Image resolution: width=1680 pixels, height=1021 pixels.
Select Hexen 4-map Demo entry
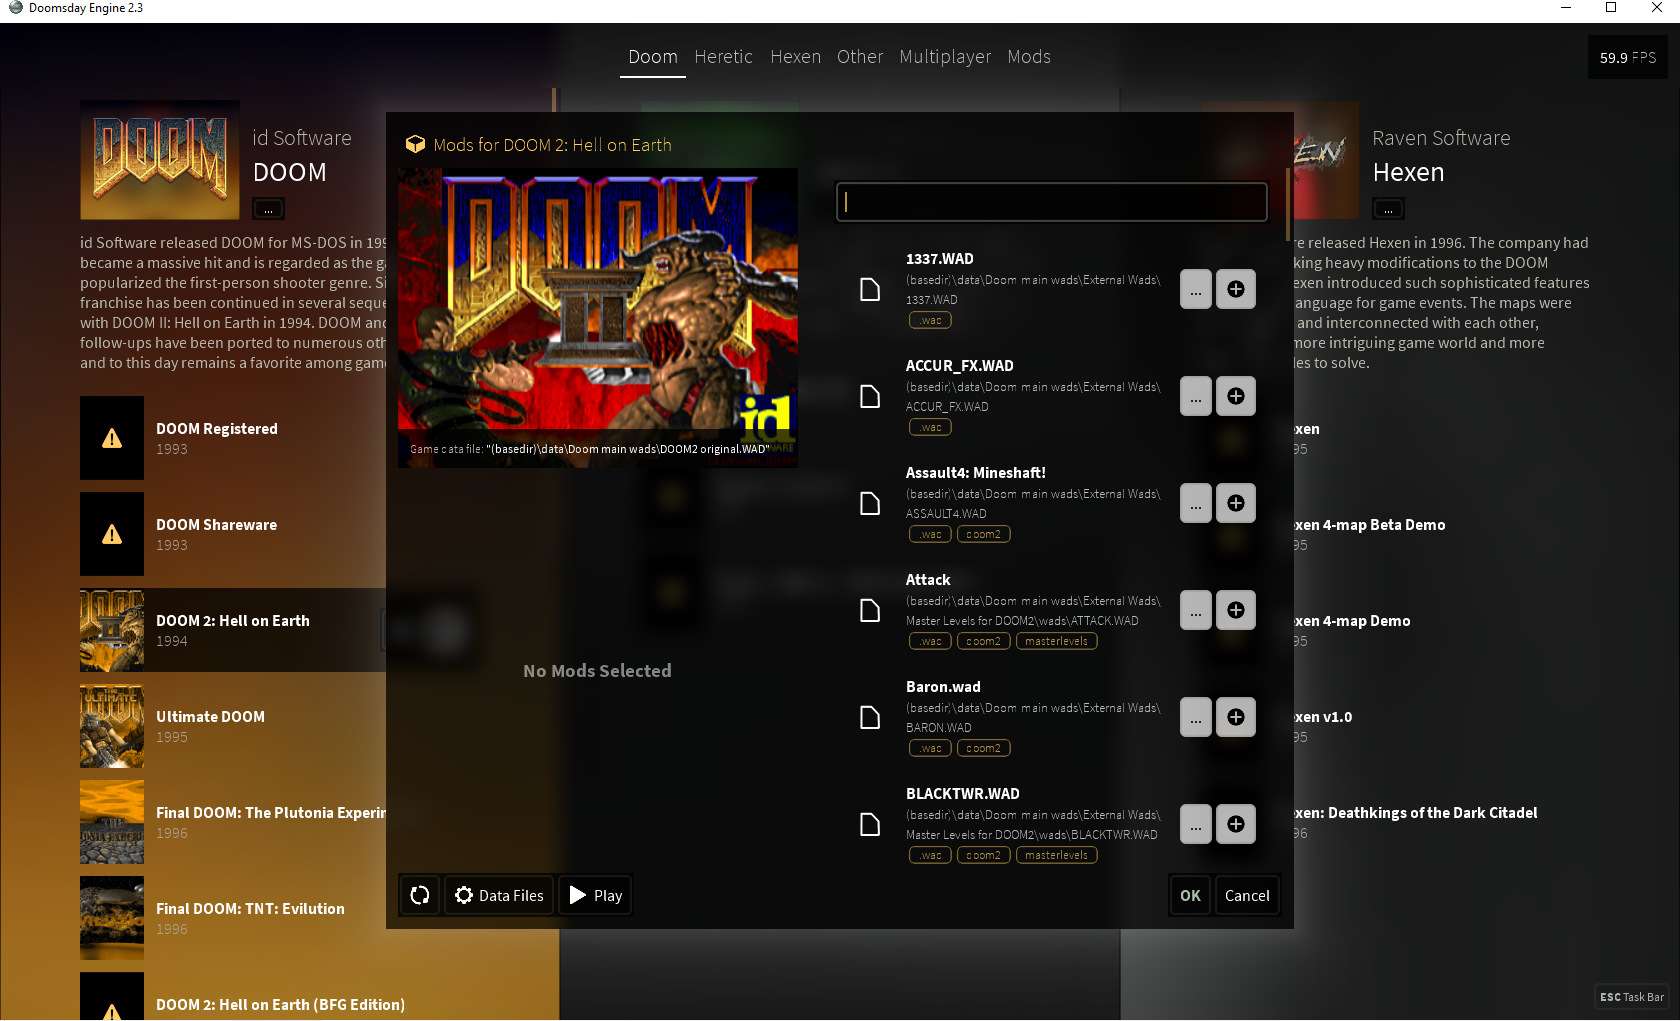tap(1352, 630)
